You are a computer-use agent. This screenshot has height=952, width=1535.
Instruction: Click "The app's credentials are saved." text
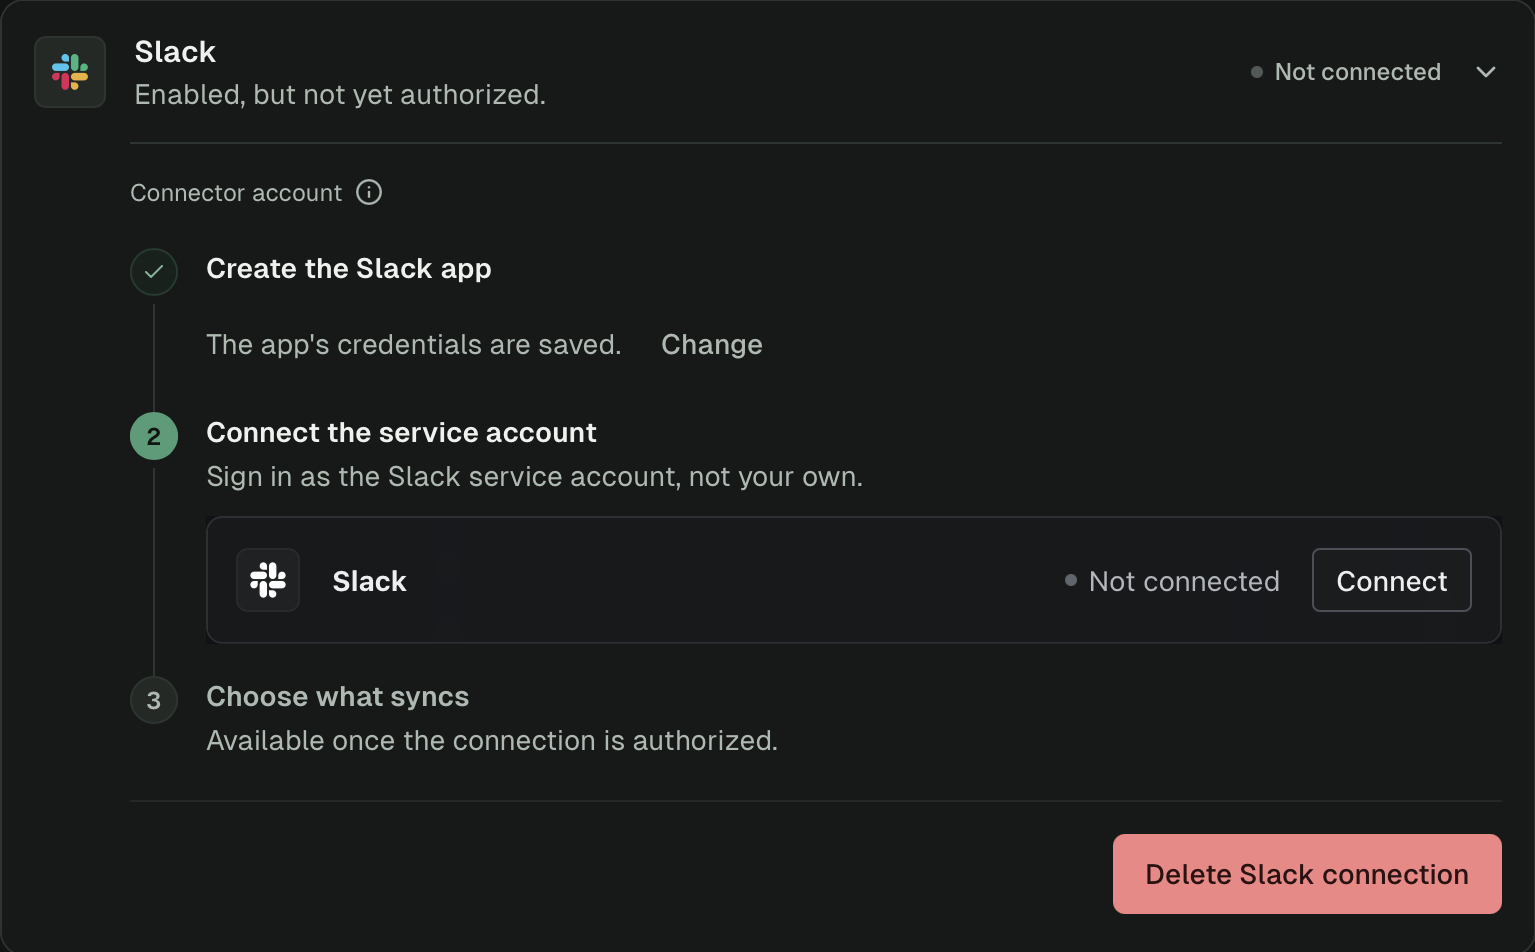point(414,345)
